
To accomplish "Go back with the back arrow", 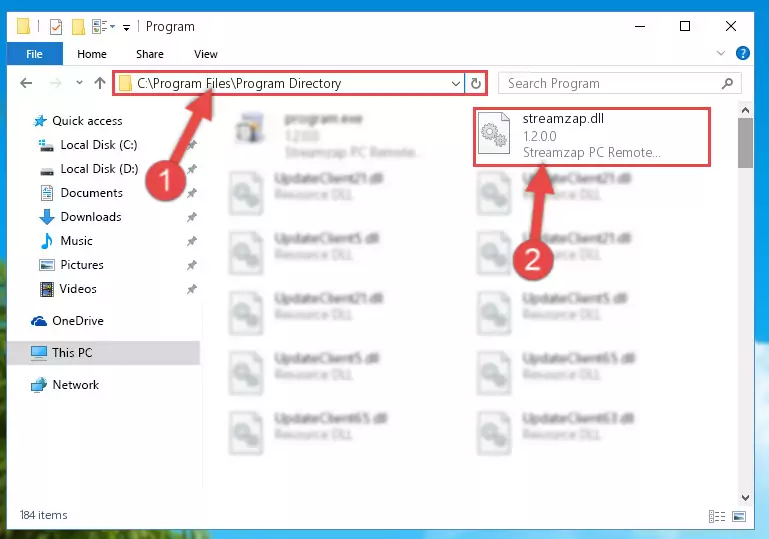I will tap(26, 83).
